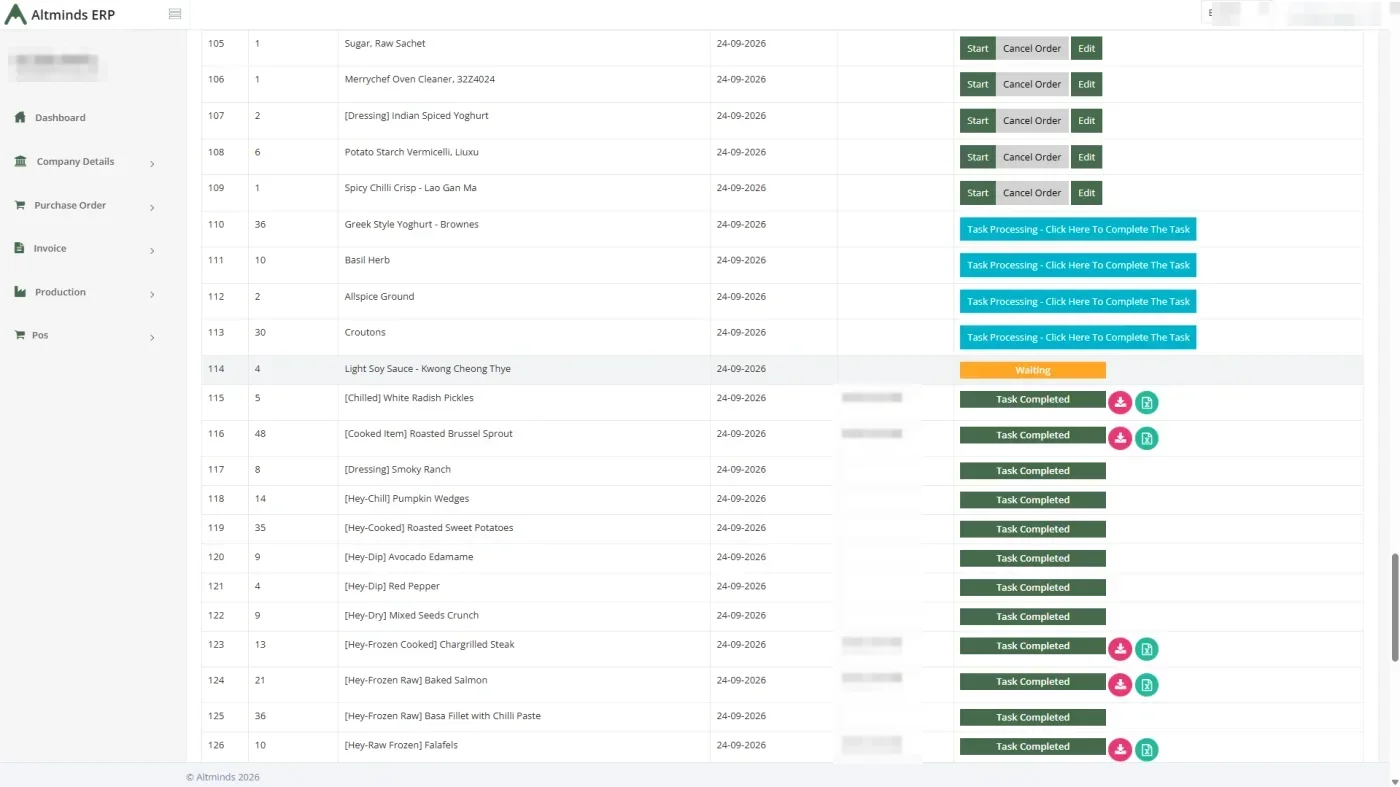Image resolution: width=1400 pixels, height=787 pixels.
Task: Download PDF for Baked Salmon row
Action: pyautogui.click(x=1120, y=685)
